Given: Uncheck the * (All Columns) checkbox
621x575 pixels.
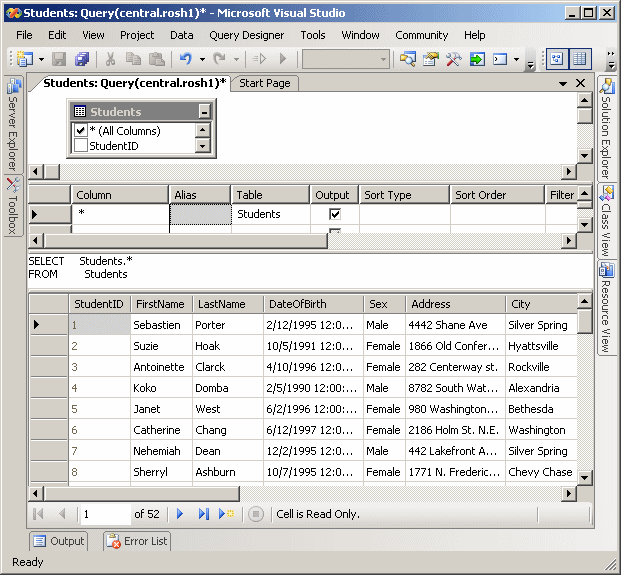Looking at the screenshot, I should (x=81, y=130).
